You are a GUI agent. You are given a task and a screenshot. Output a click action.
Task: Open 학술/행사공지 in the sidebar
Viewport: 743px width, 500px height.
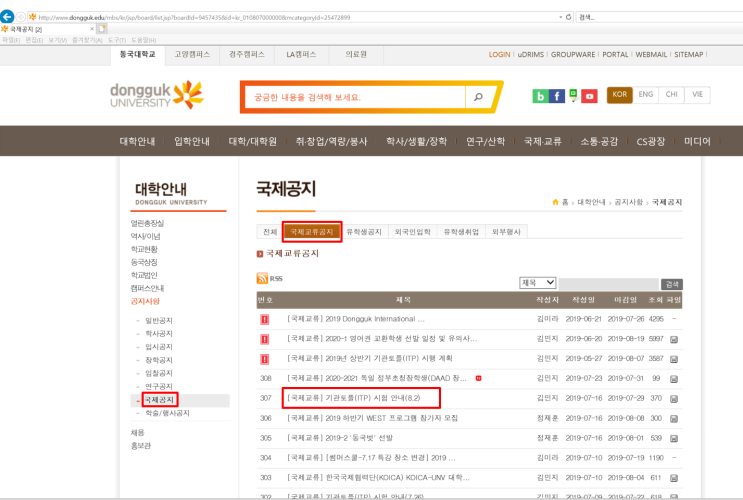(x=167, y=413)
